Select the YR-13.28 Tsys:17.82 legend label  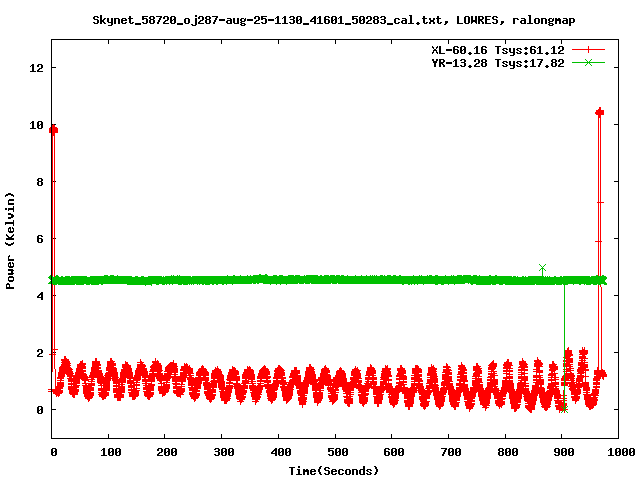(498, 63)
